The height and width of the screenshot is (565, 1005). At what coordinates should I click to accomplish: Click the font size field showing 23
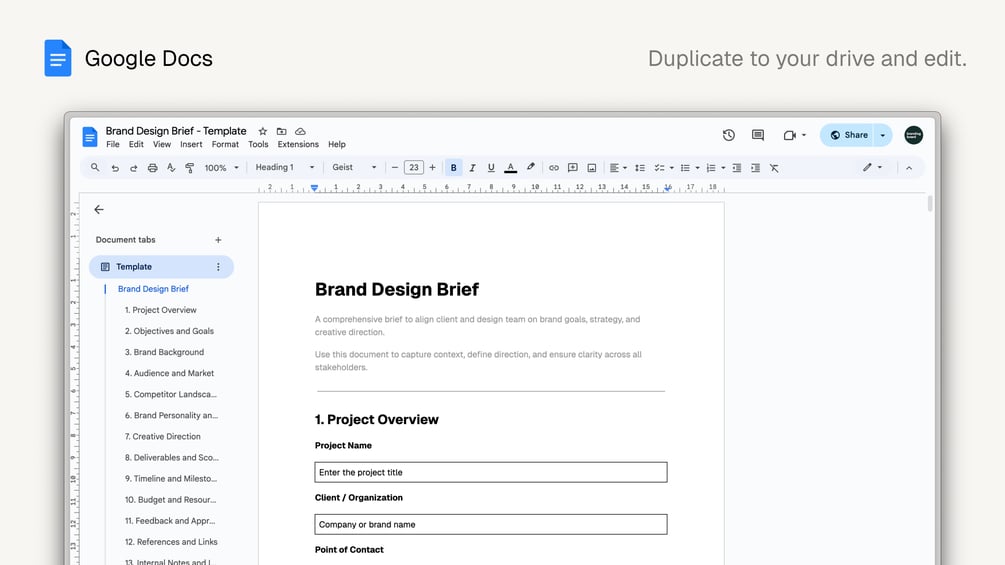(414, 167)
